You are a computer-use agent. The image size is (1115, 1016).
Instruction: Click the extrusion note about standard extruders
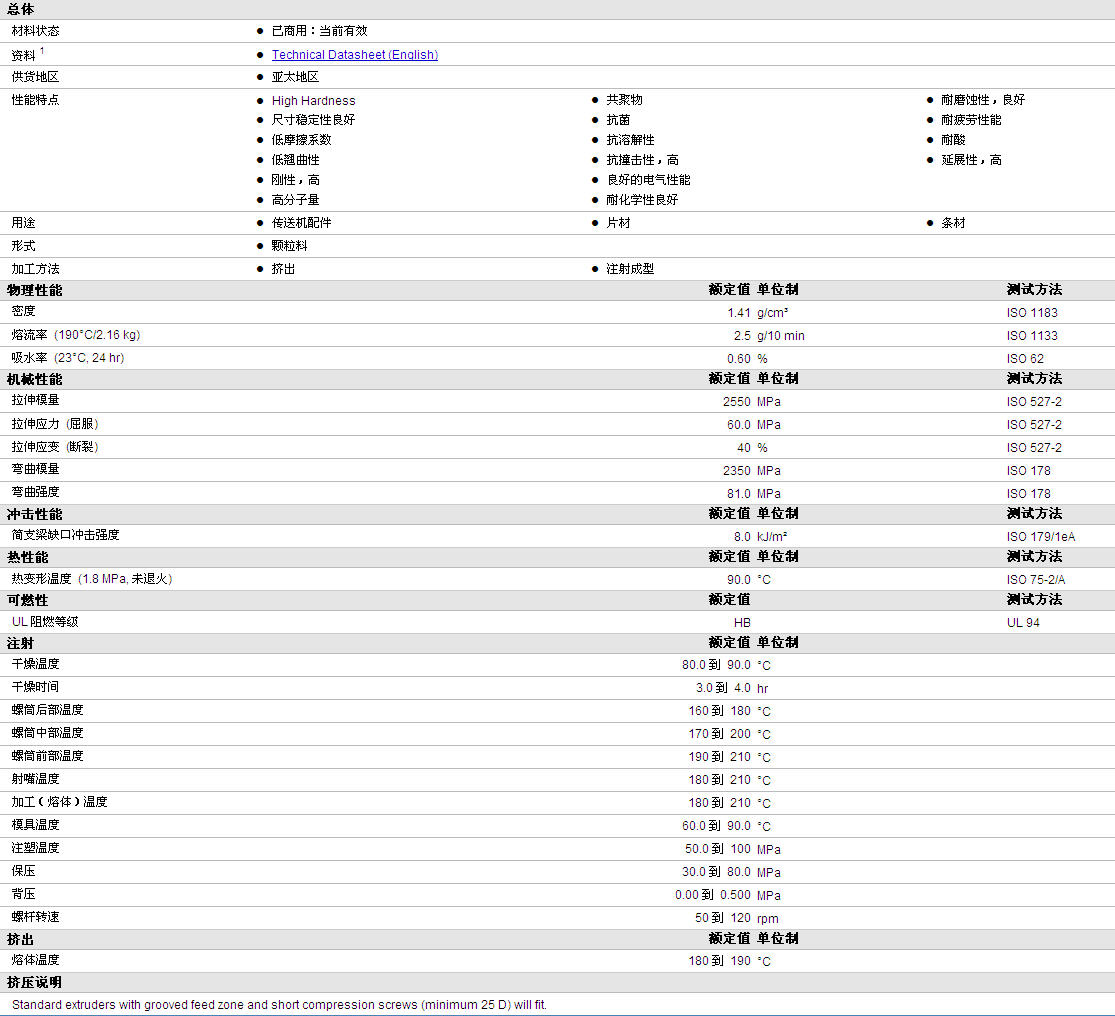coord(279,1005)
